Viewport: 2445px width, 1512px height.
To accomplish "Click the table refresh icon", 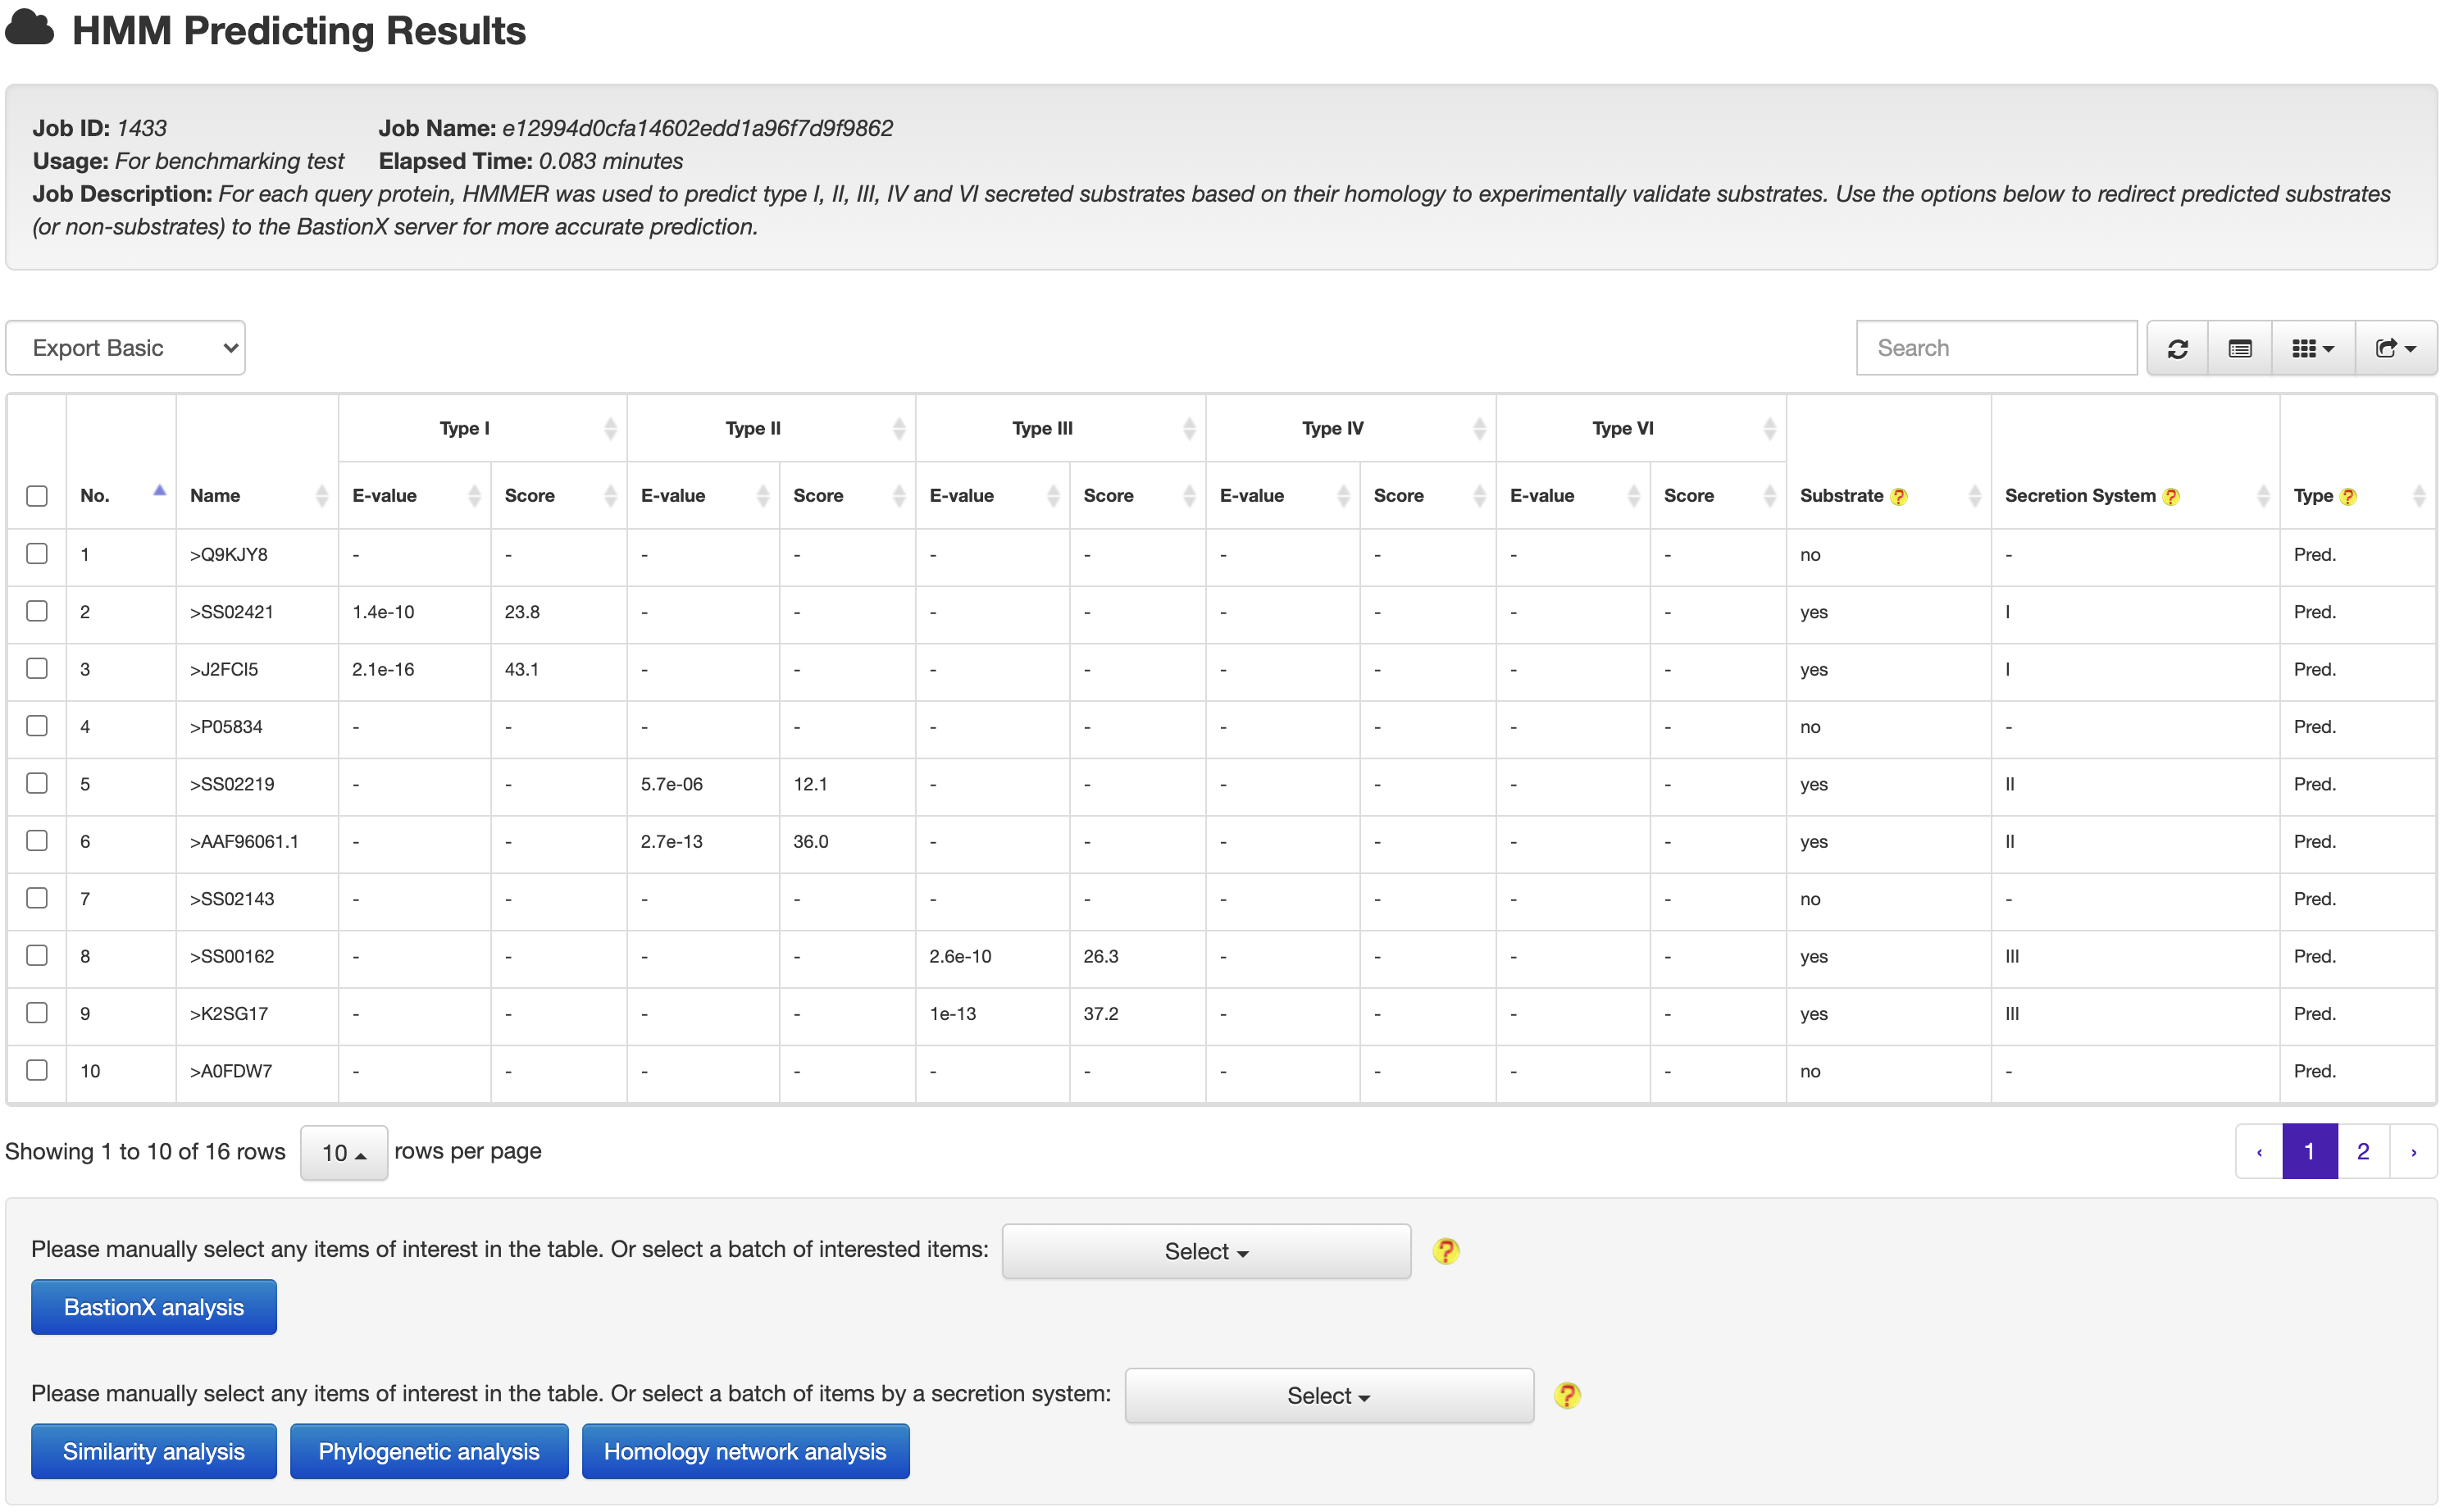I will [2177, 348].
